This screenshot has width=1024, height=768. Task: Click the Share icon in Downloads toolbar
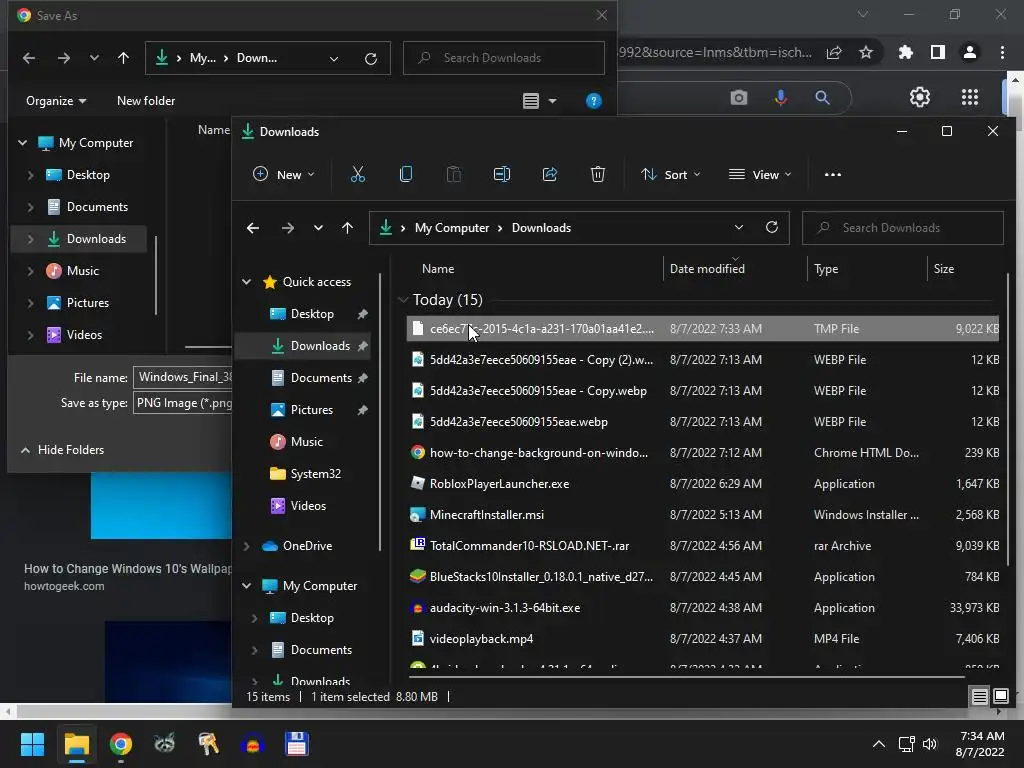pos(550,174)
